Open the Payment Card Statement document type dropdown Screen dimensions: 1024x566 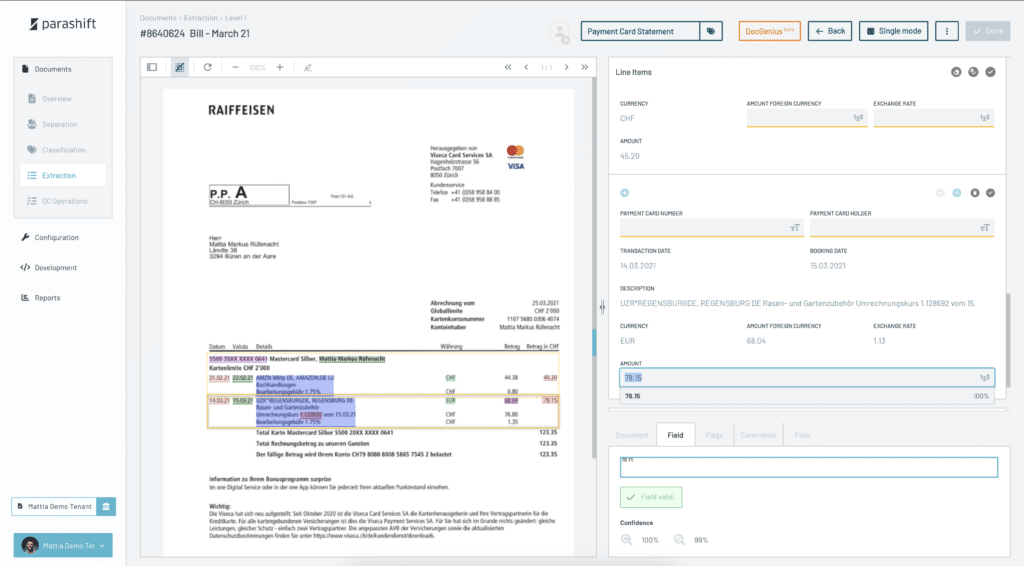(639, 31)
